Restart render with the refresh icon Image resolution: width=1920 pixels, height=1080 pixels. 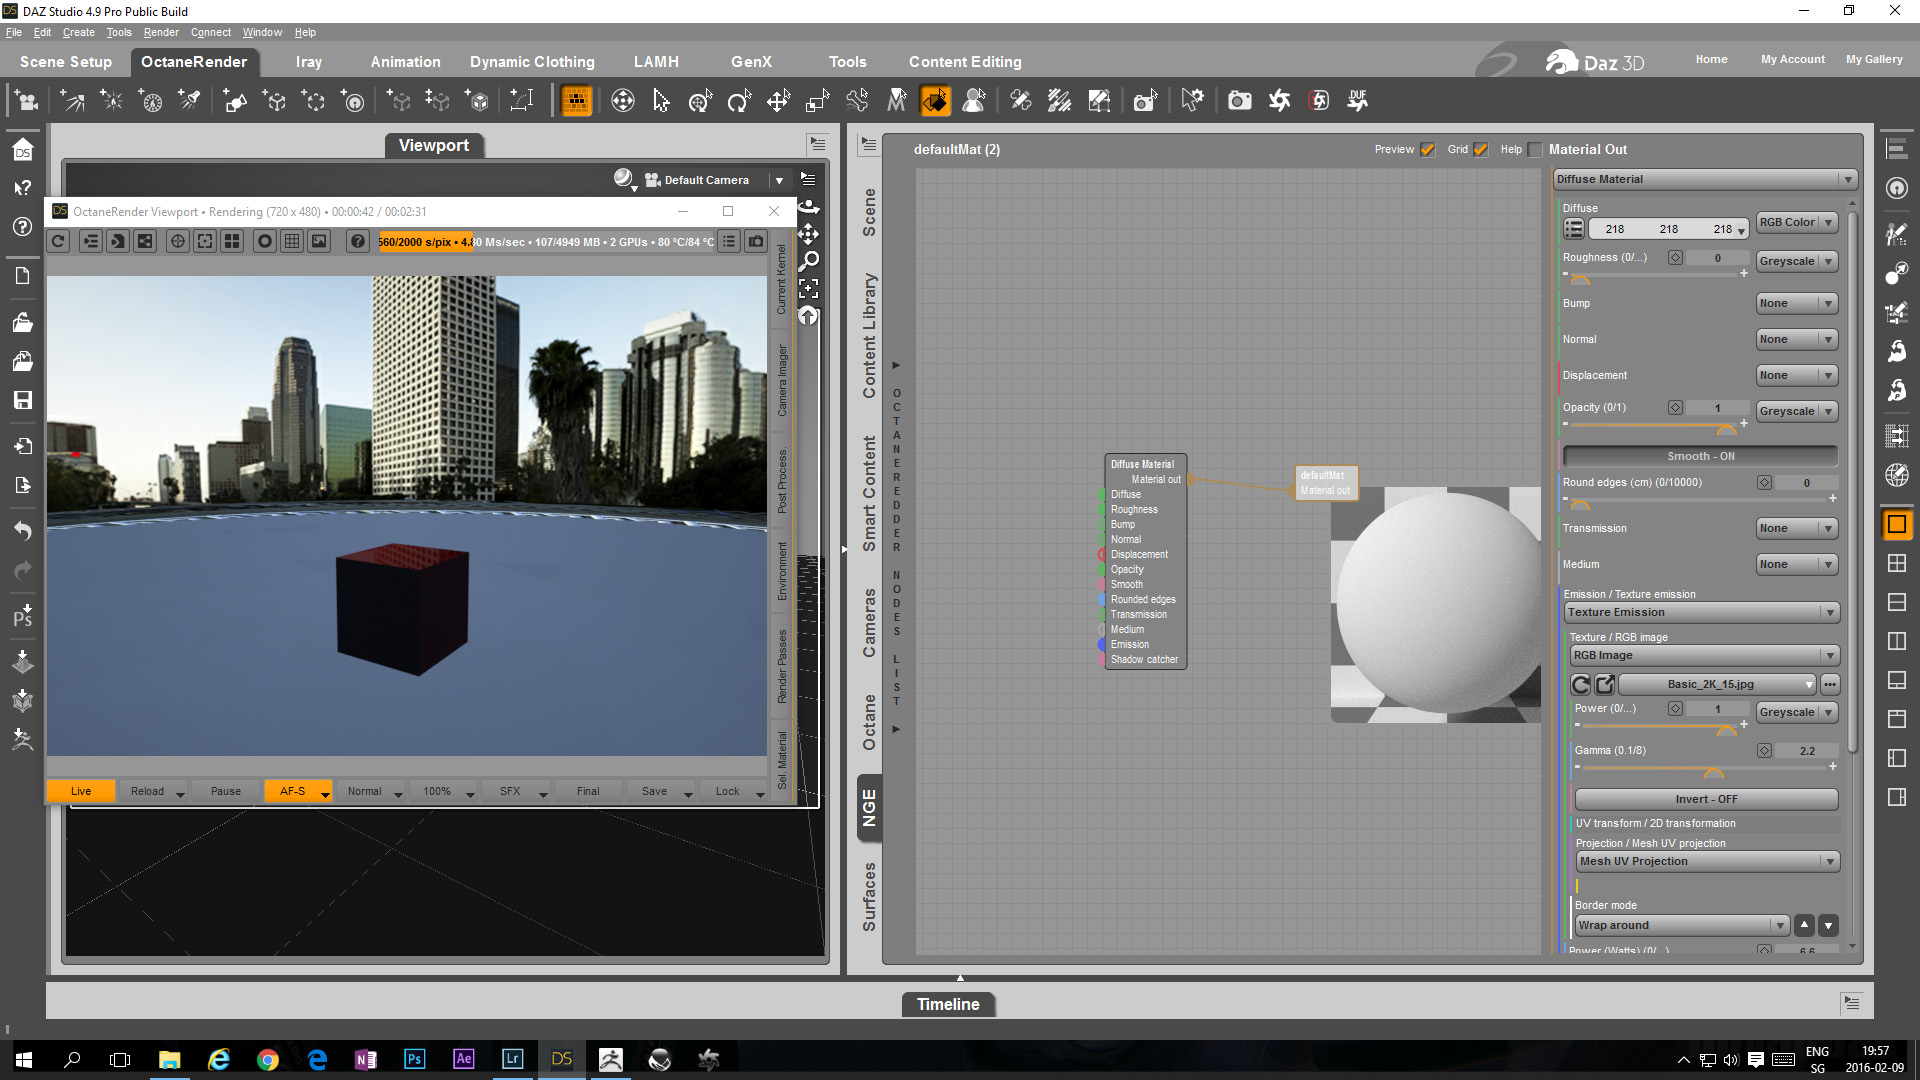tap(59, 241)
